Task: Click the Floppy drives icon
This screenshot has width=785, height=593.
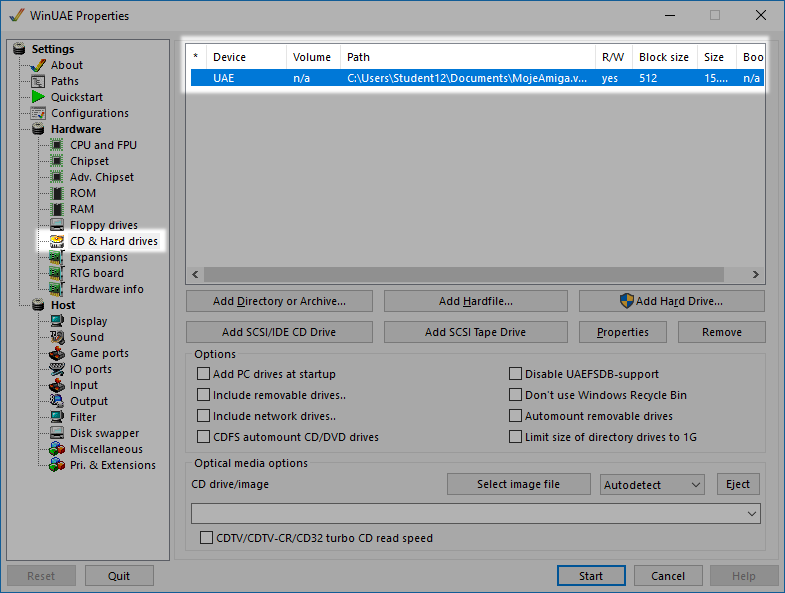Action: pos(57,225)
